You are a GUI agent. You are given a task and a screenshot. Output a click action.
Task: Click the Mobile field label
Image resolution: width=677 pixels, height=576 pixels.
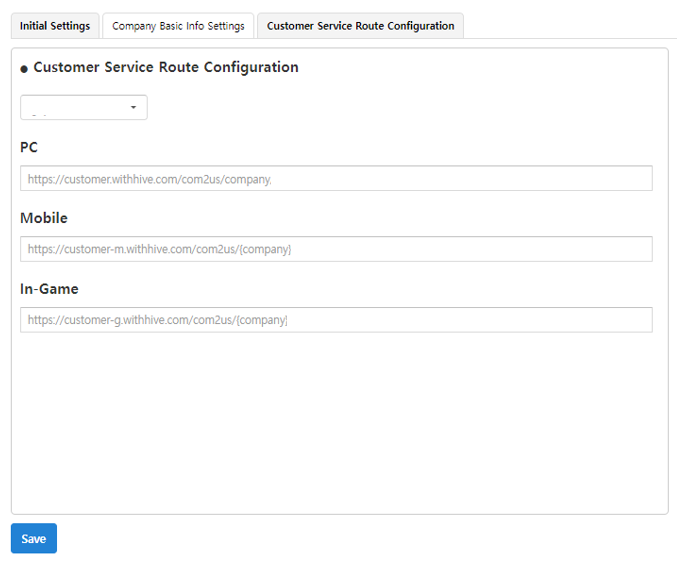coord(44,218)
